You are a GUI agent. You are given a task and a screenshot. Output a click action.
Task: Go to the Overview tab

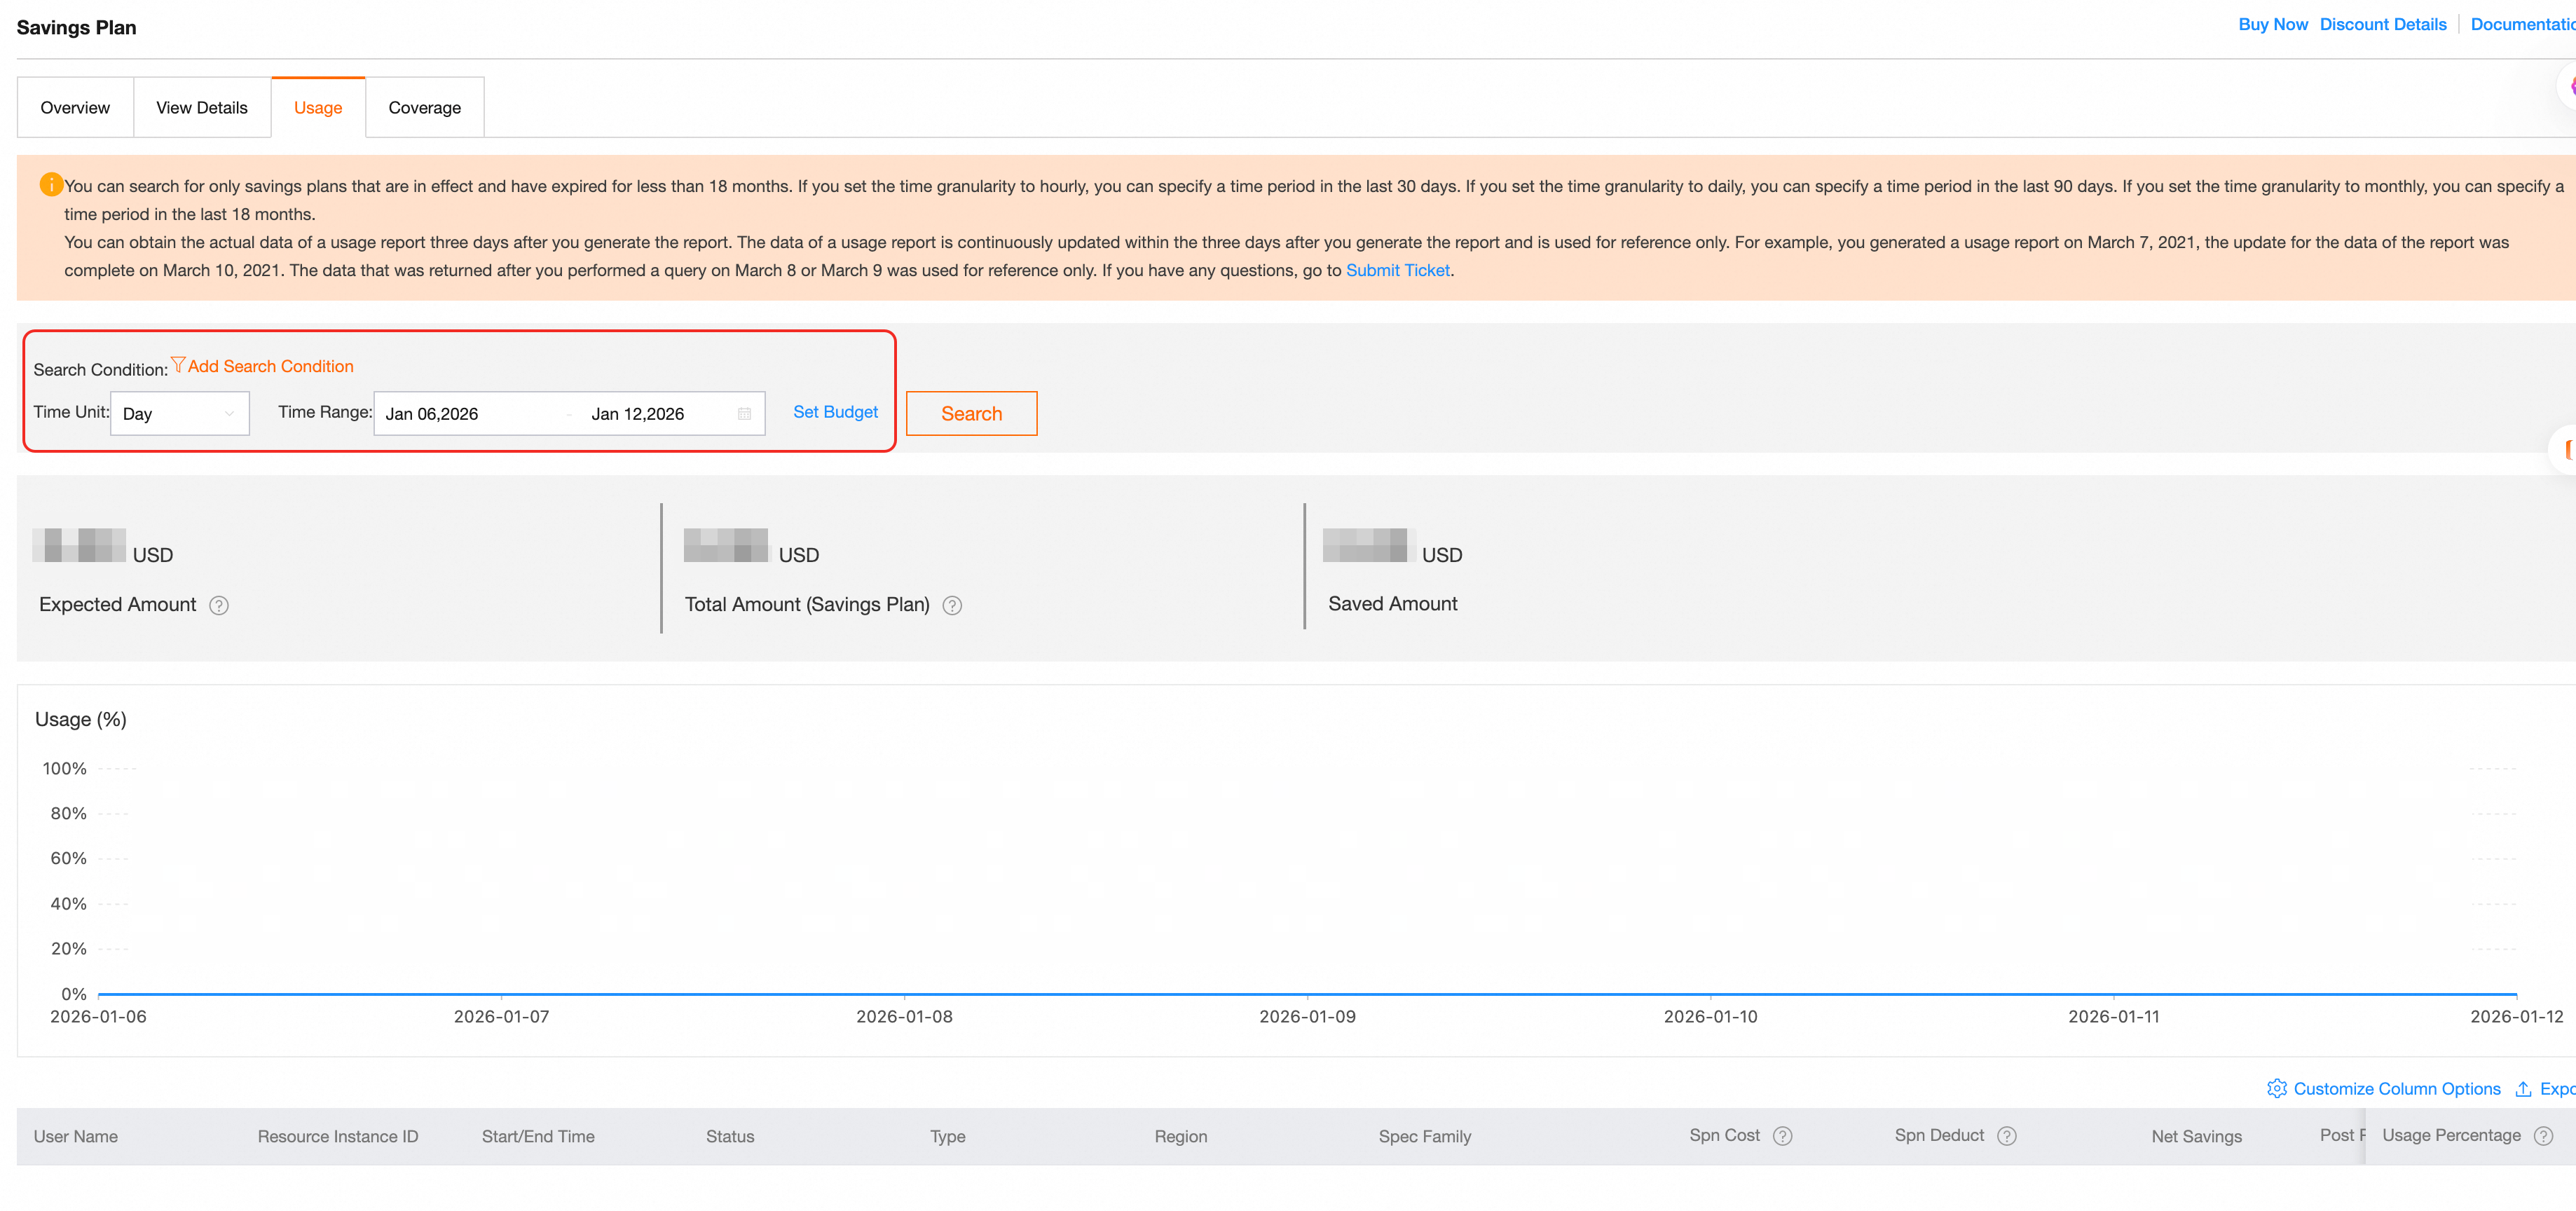point(75,108)
